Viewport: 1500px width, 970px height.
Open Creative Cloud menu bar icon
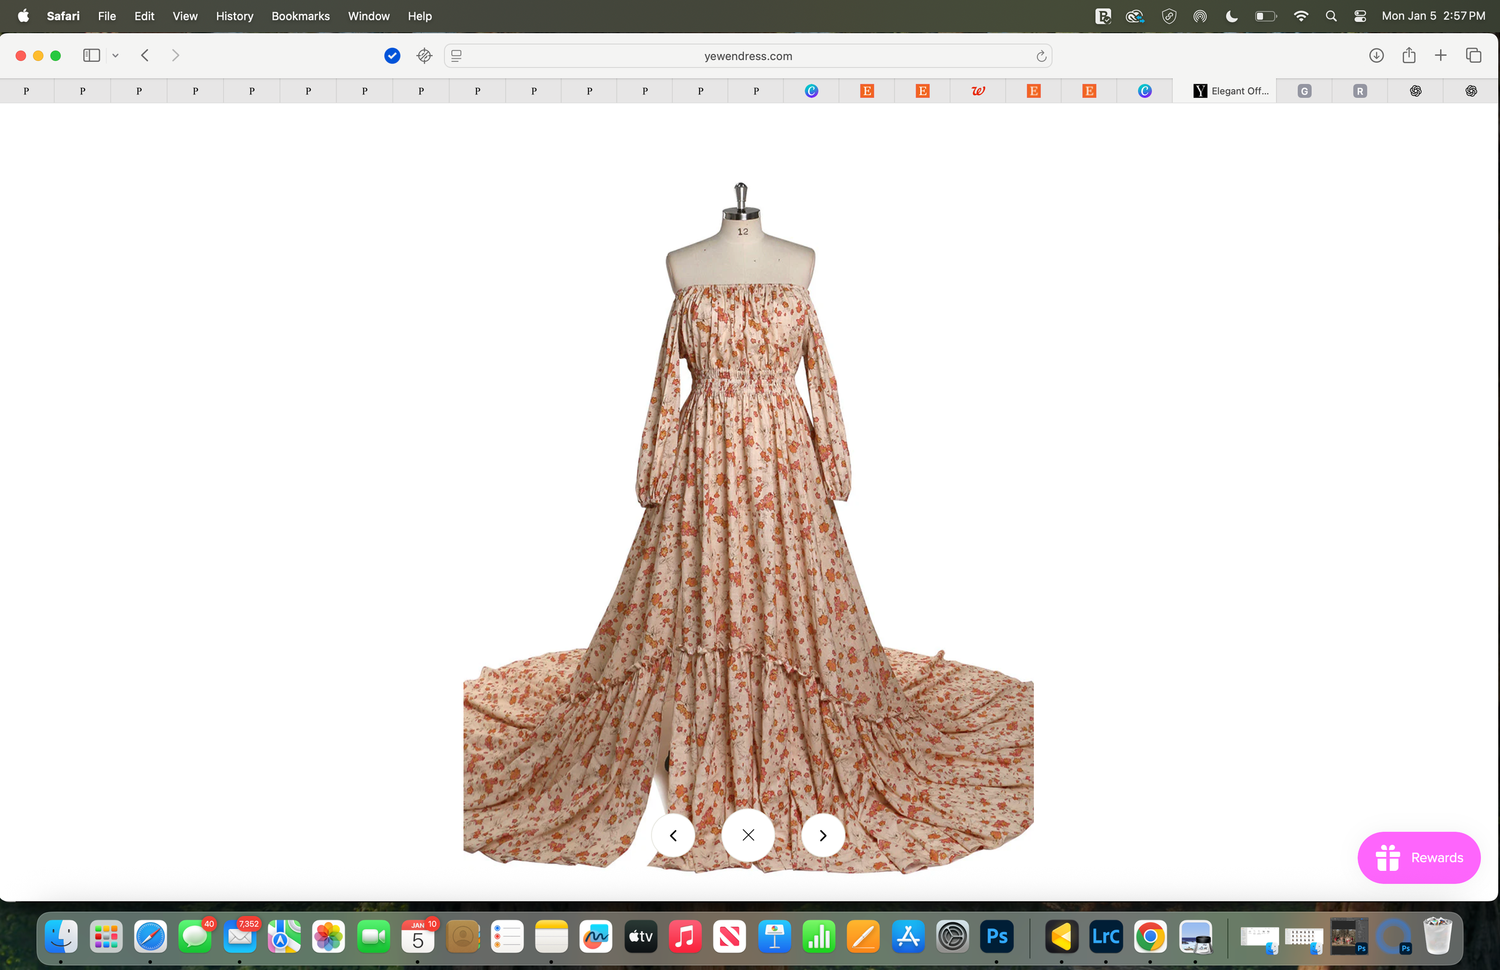coord(1135,16)
